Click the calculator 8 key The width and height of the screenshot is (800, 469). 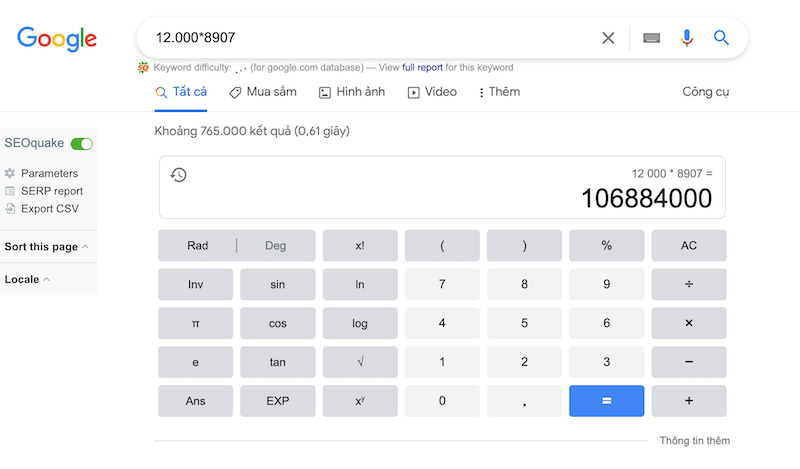[x=524, y=284]
